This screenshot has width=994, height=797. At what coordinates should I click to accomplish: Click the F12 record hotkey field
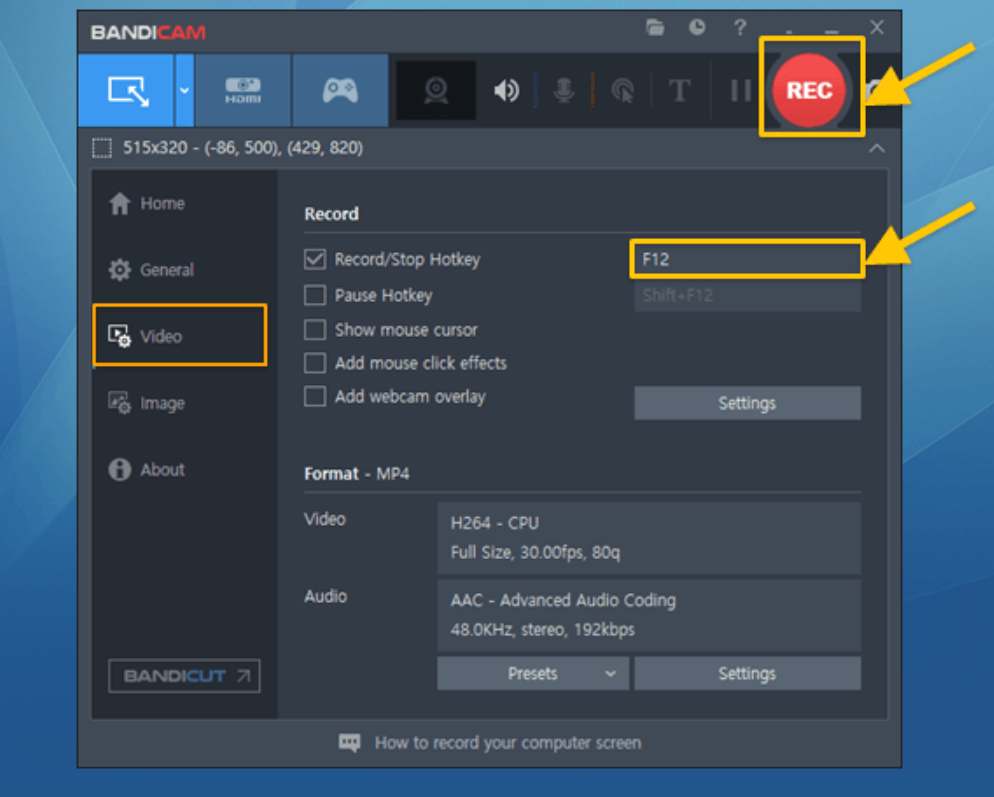(x=747, y=259)
